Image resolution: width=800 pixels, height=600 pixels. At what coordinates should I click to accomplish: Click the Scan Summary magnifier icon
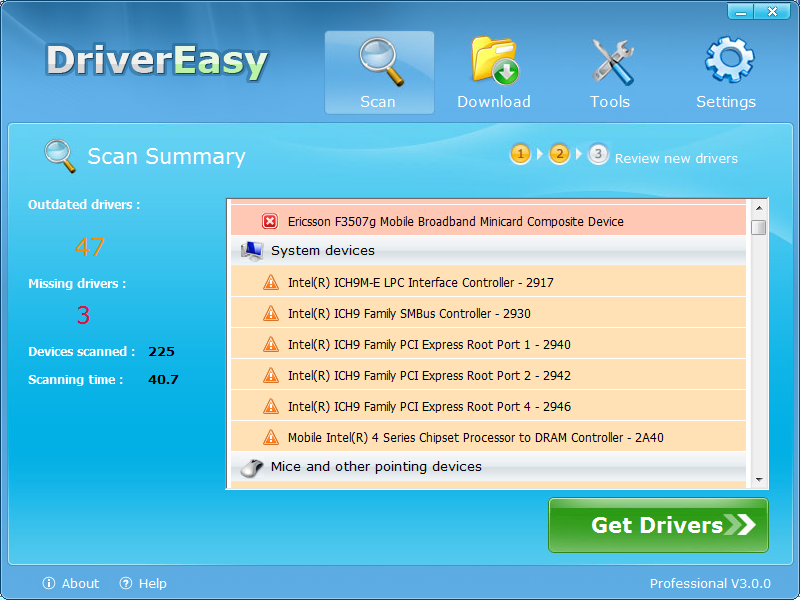tap(60, 156)
